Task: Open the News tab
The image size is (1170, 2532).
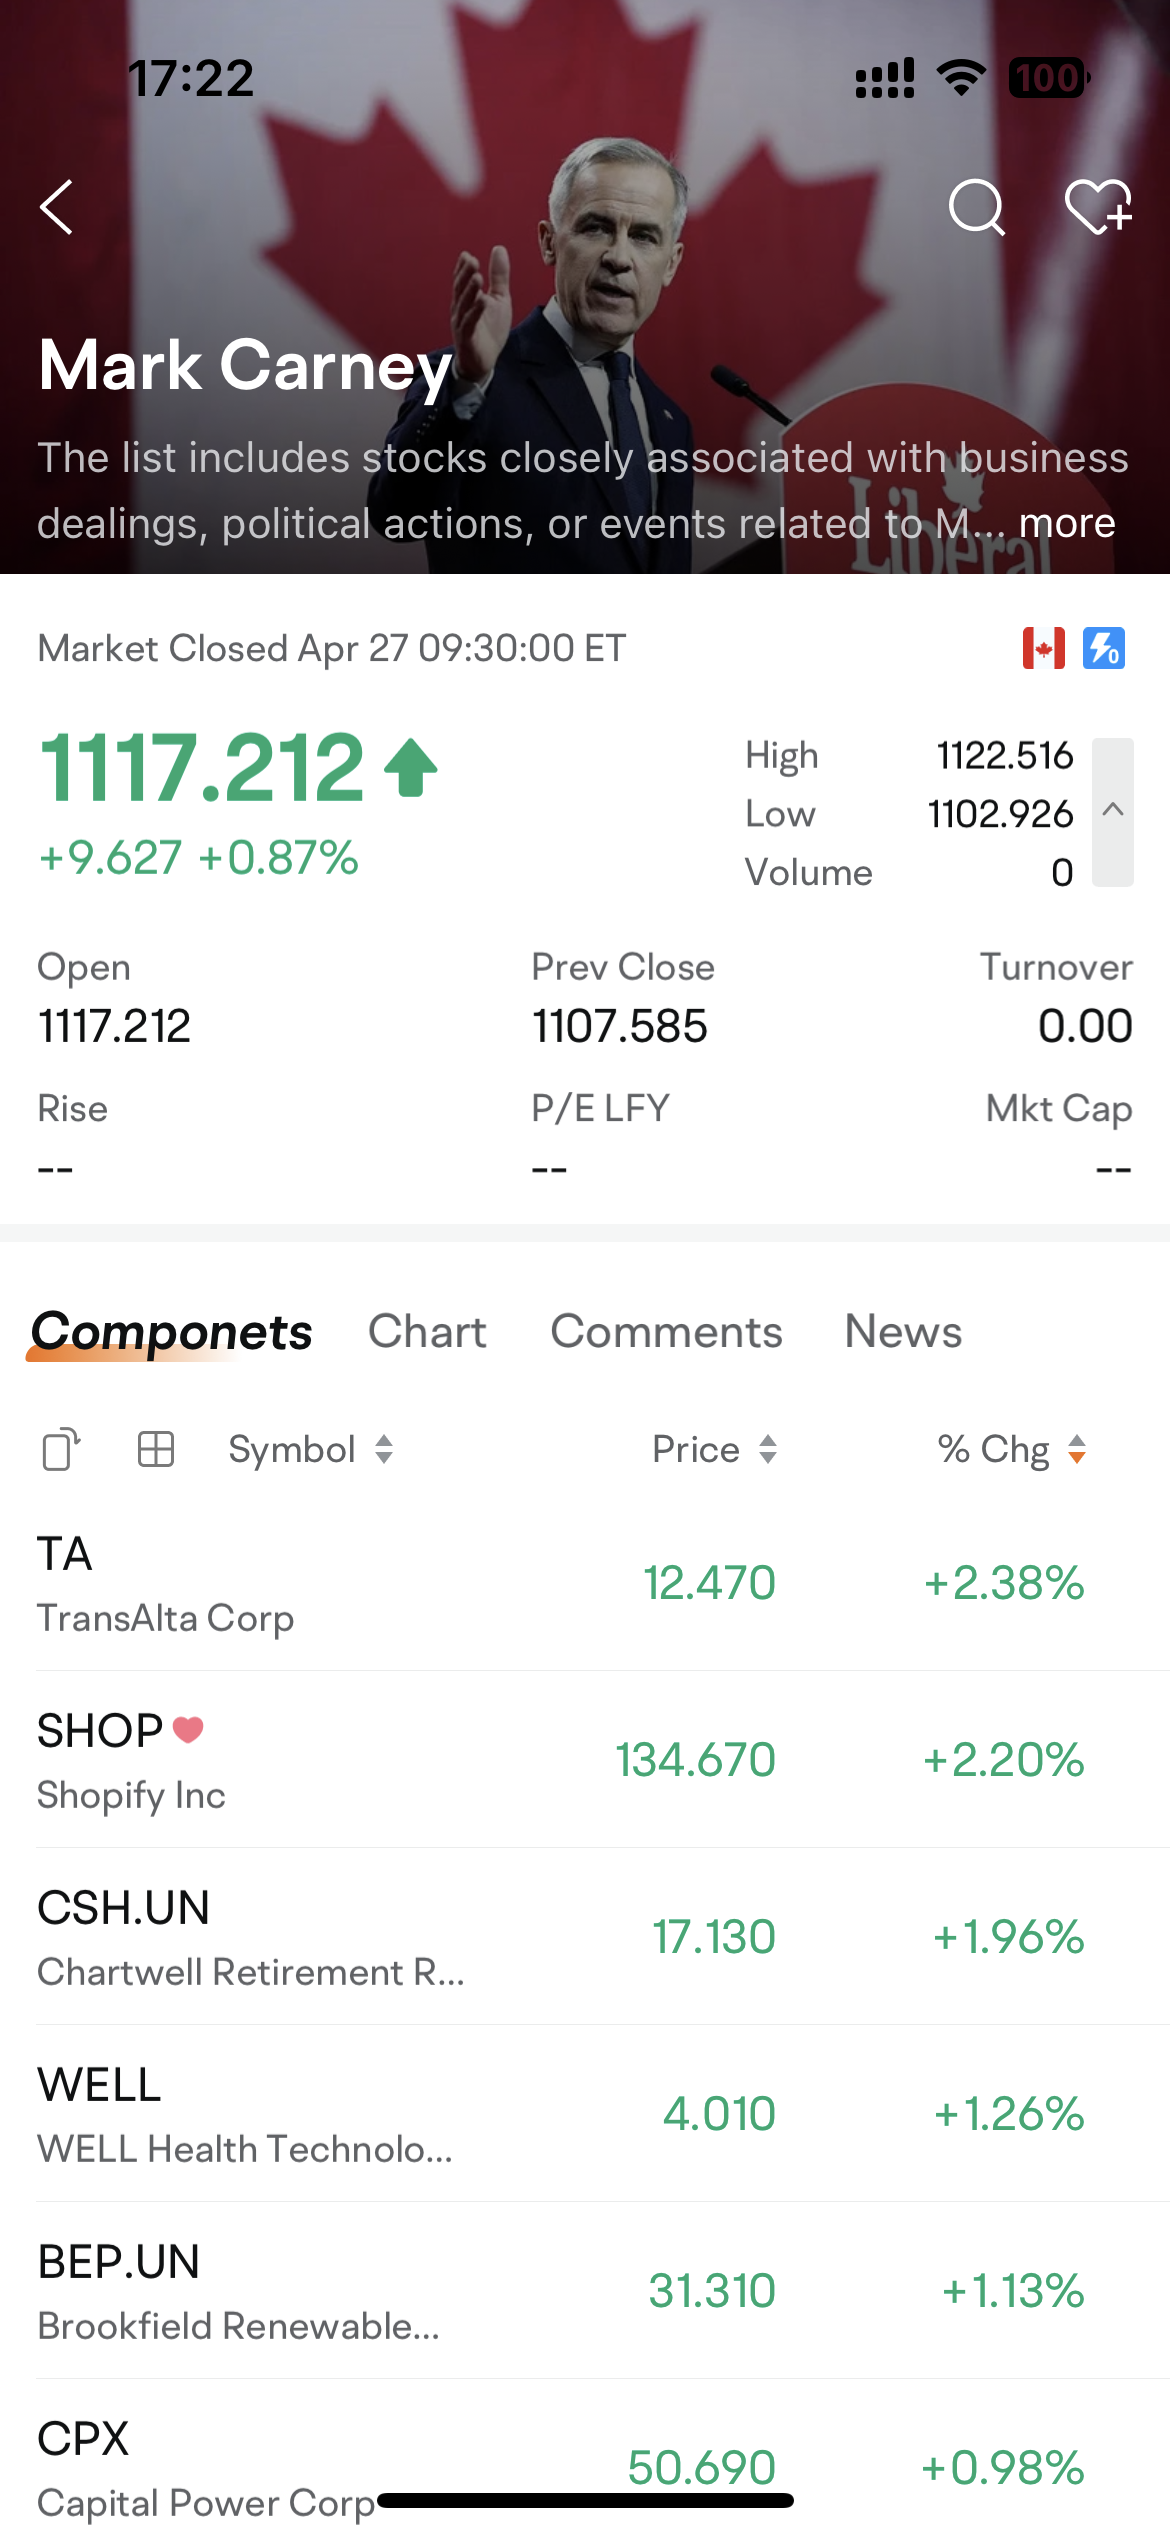Action: [903, 1332]
